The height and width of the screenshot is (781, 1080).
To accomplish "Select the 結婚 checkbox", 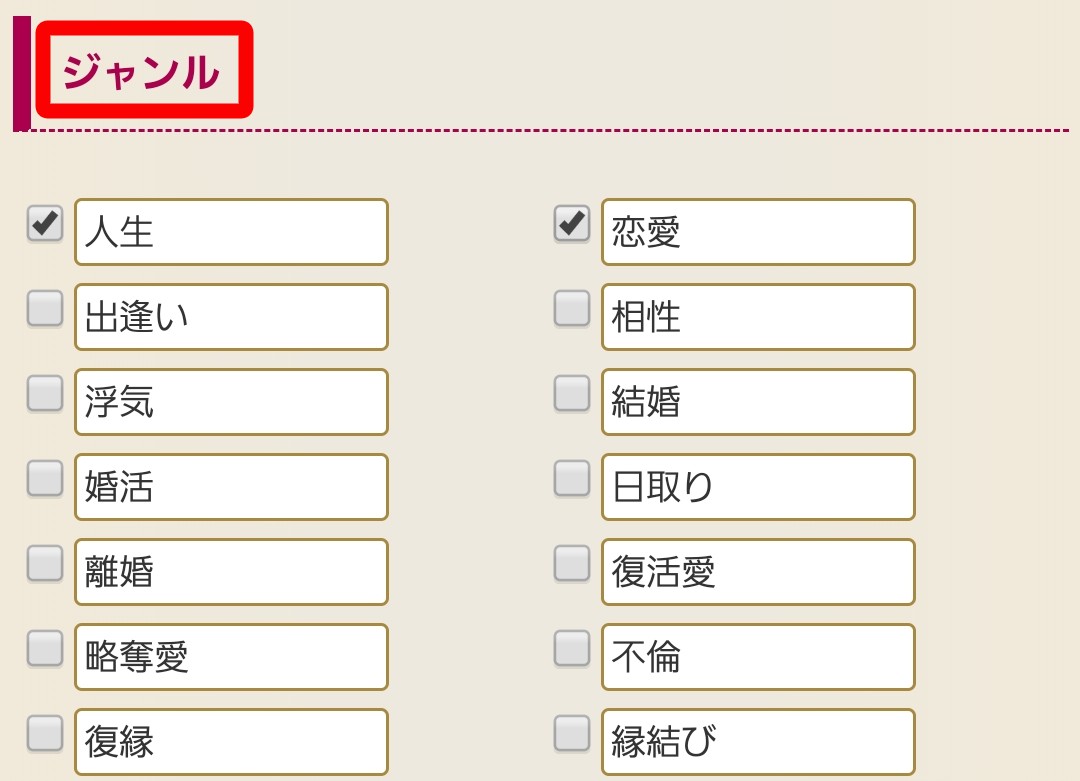I will (x=572, y=394).
